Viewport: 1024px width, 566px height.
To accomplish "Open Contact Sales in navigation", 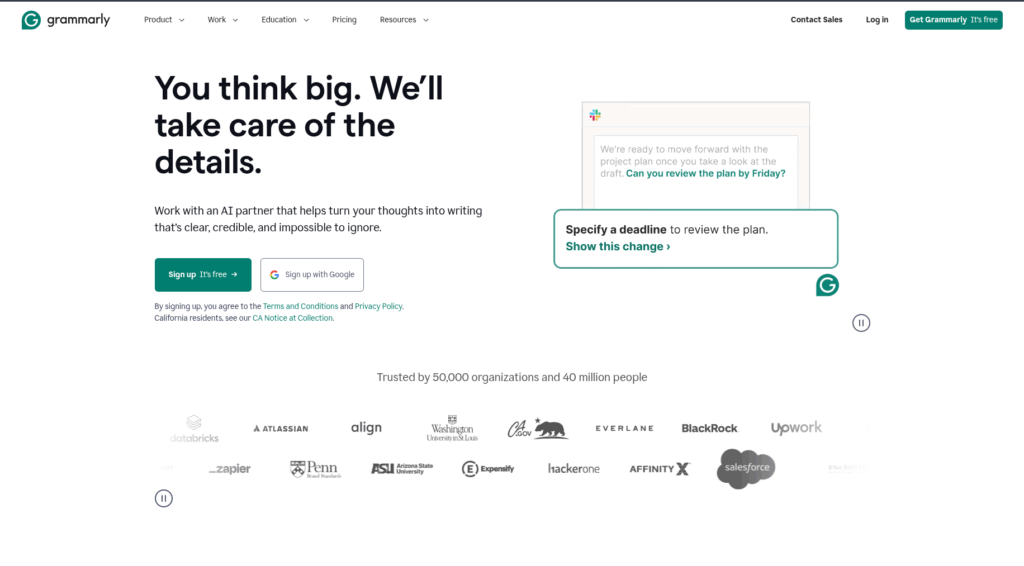I will (x=816, y=20).
